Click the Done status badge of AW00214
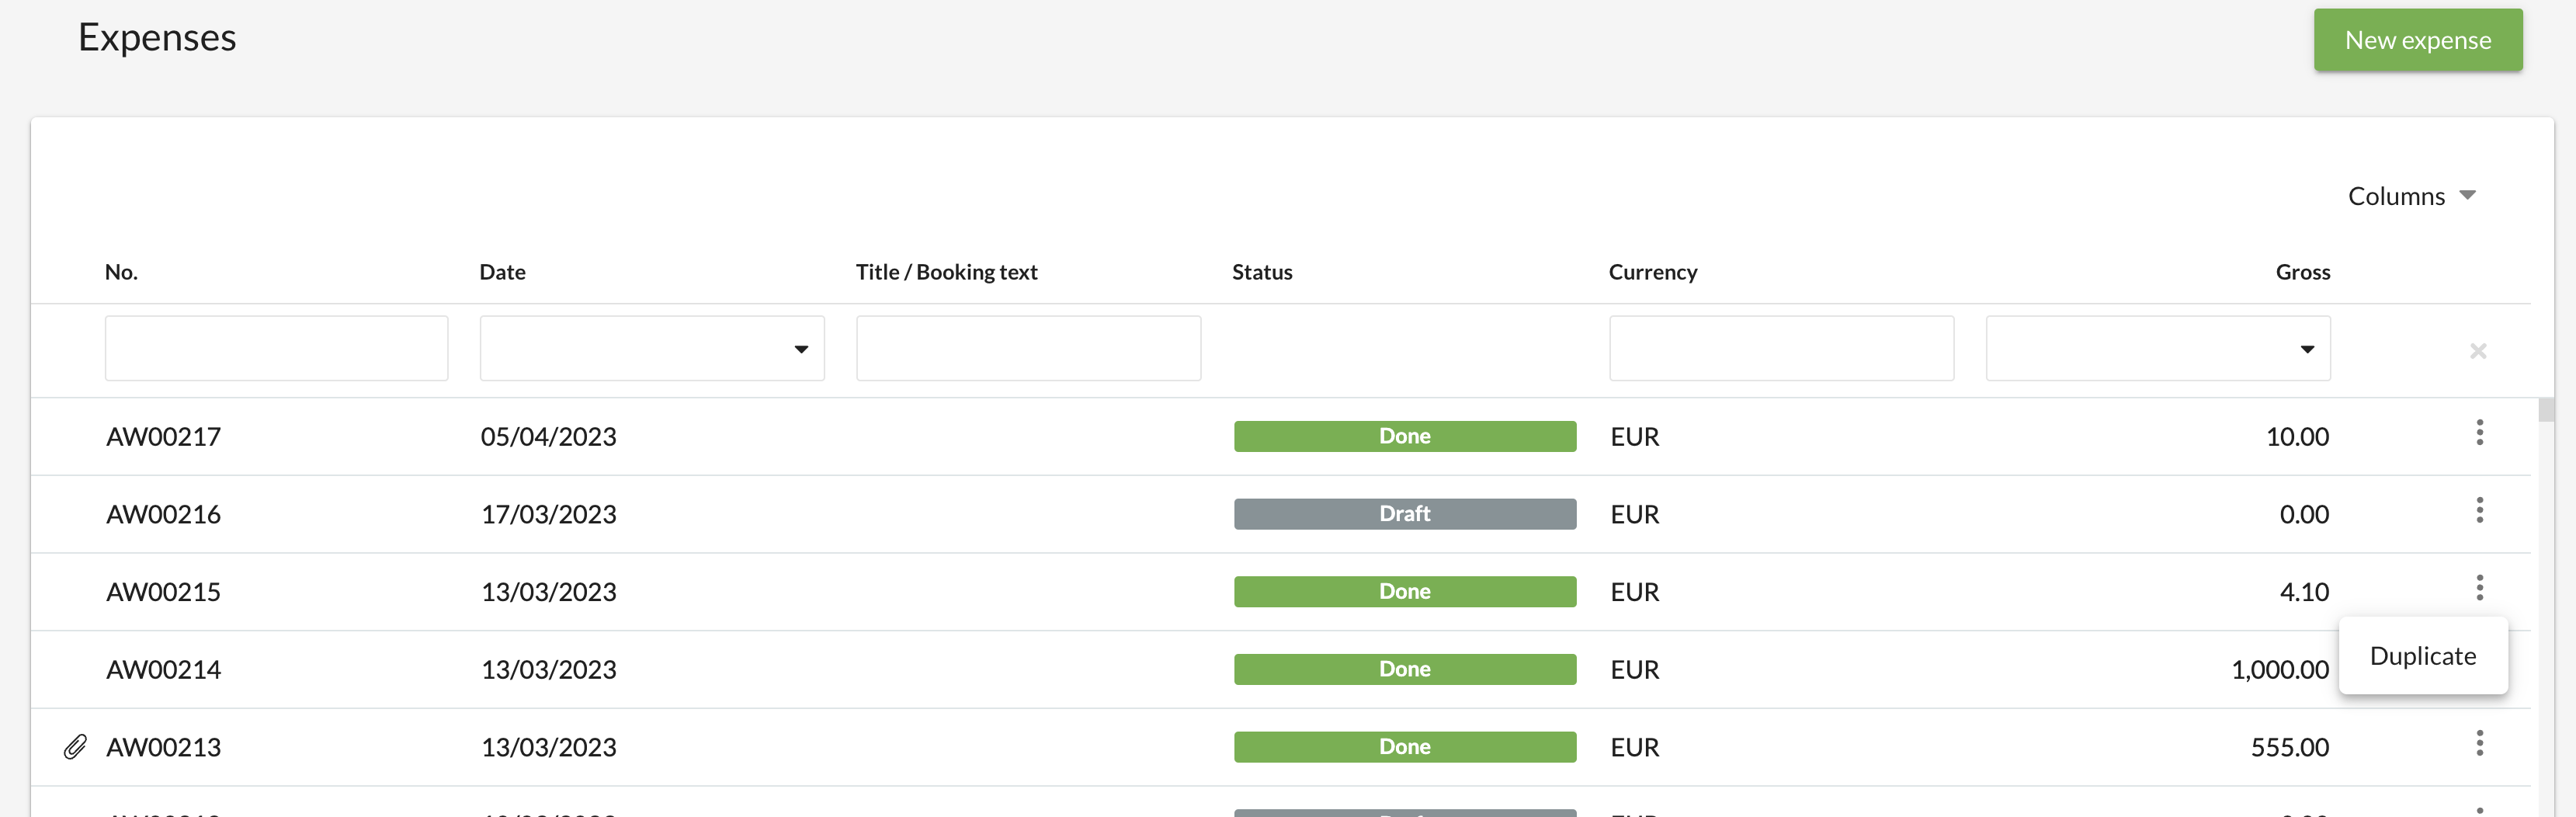Viewport: 2576px width, 817px height. click(1404, 669)
